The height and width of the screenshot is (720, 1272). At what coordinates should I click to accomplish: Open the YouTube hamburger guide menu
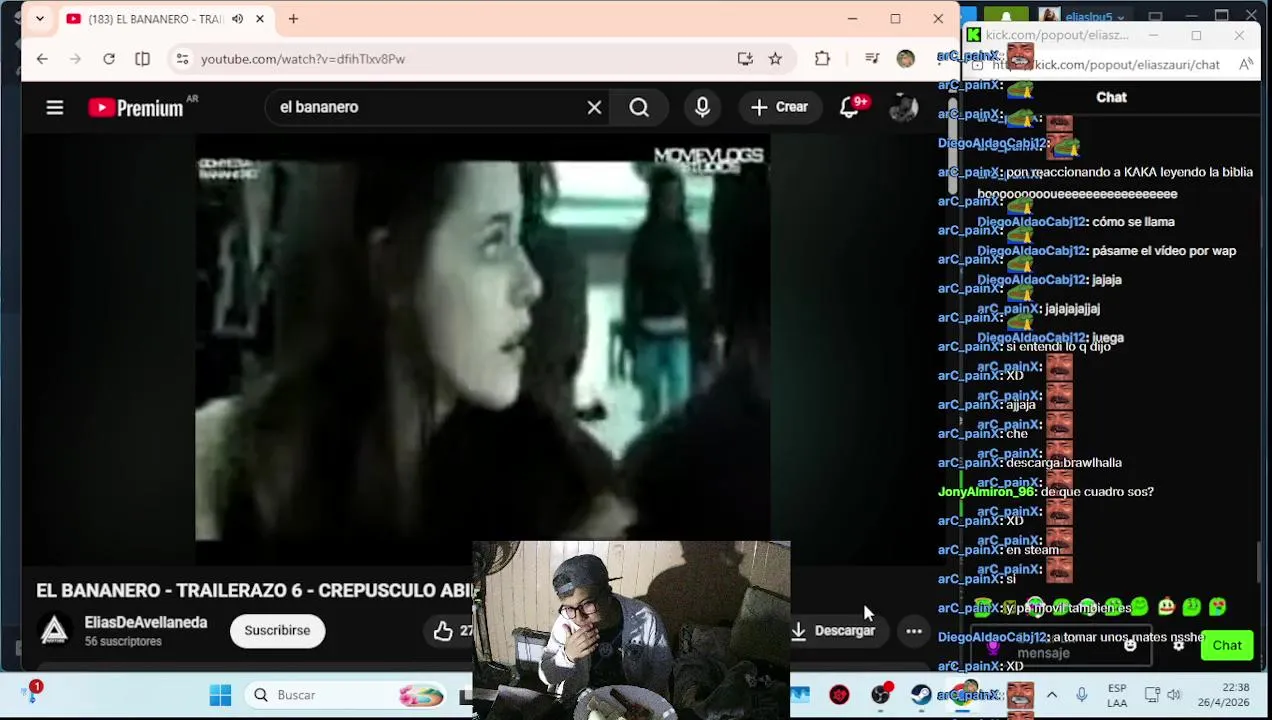[x=55, y=107]
